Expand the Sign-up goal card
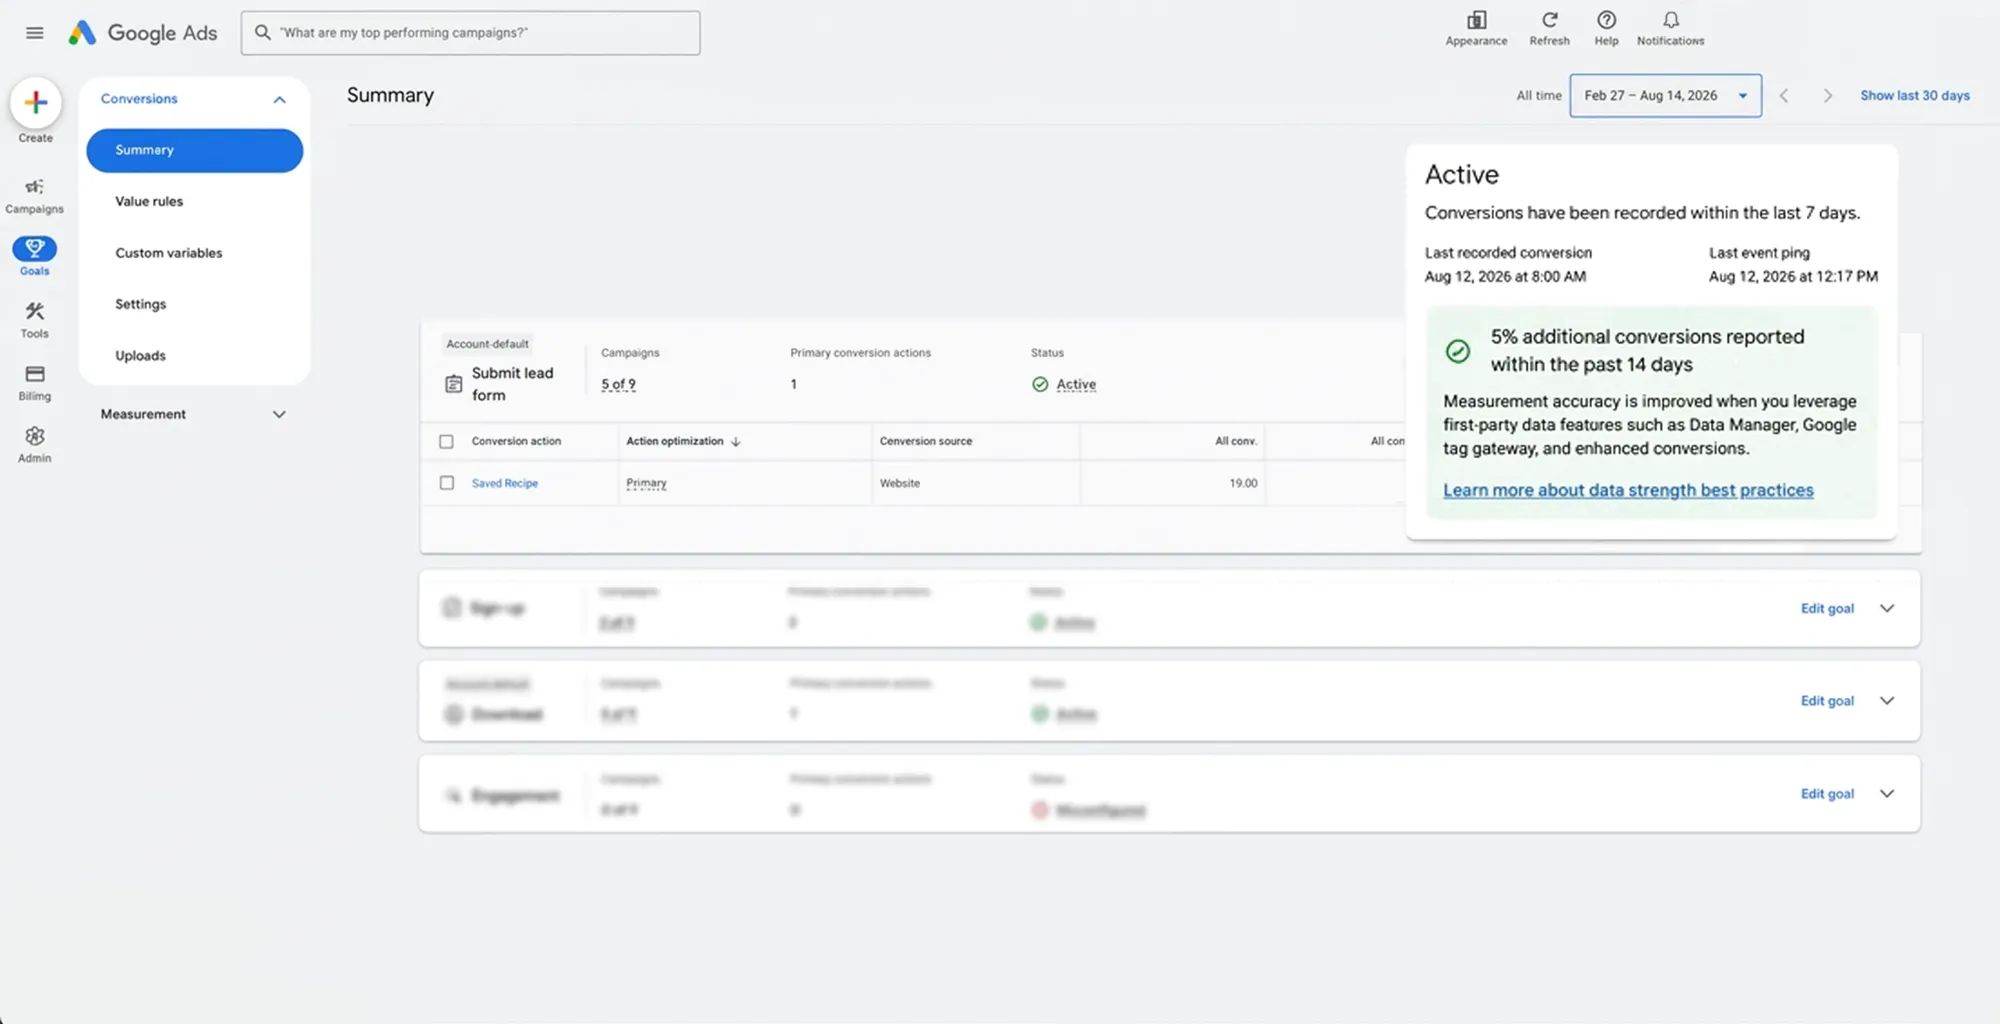Screen dimensions: 2000x1024 pyautogui.click(x=1887, y=608)
